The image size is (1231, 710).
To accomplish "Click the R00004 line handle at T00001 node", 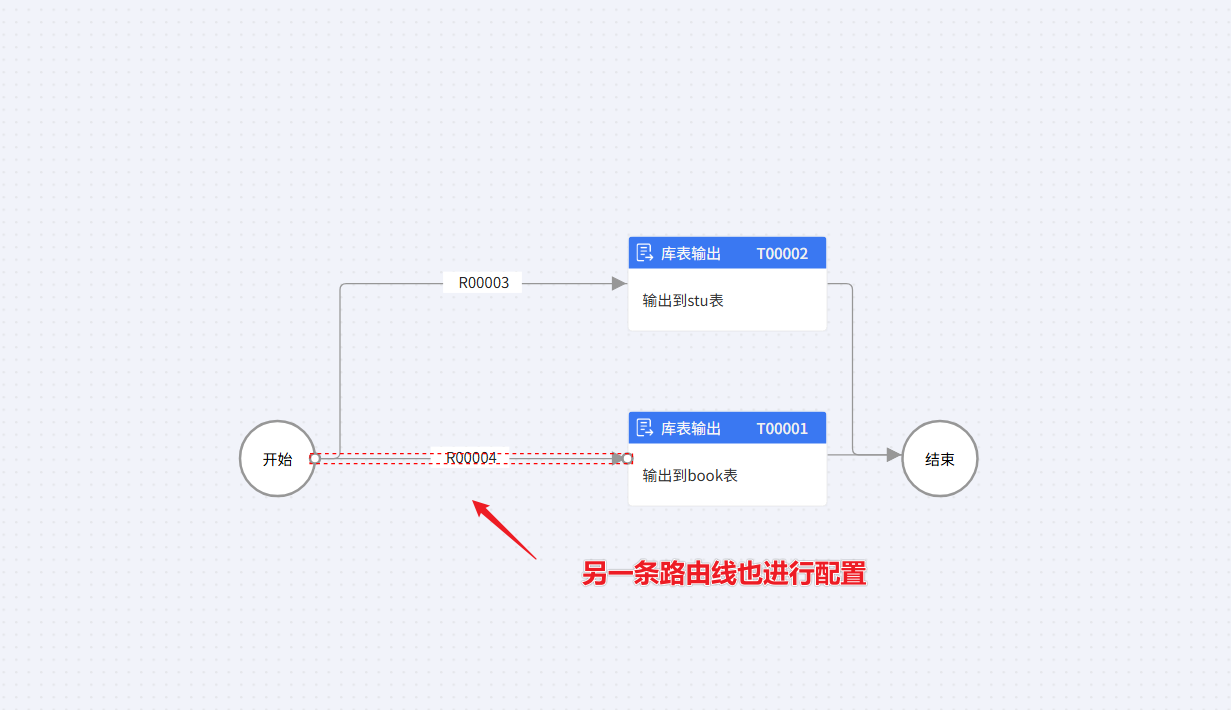I will pyautogui.click(x=628, y=459).
